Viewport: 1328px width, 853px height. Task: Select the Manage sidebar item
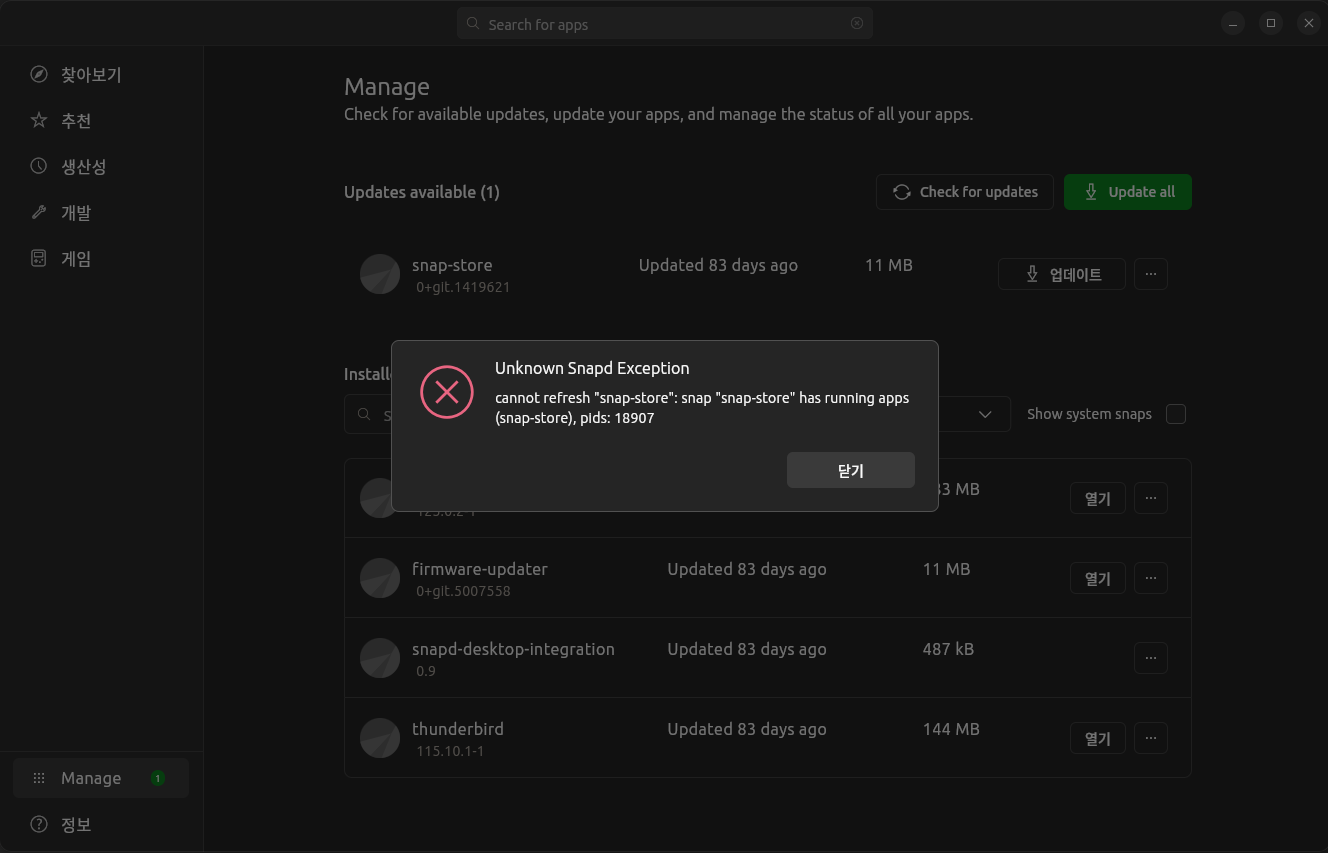coord(101,778)
